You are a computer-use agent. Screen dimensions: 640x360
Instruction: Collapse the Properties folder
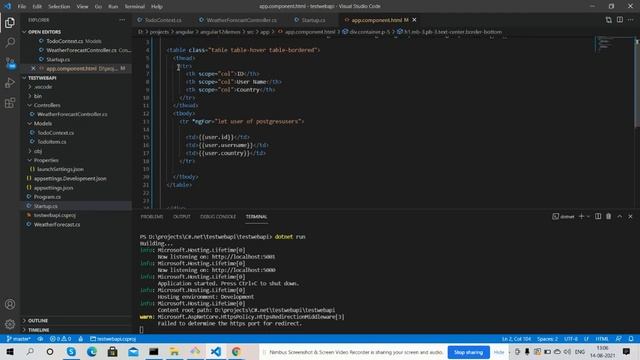click(46, 160)
